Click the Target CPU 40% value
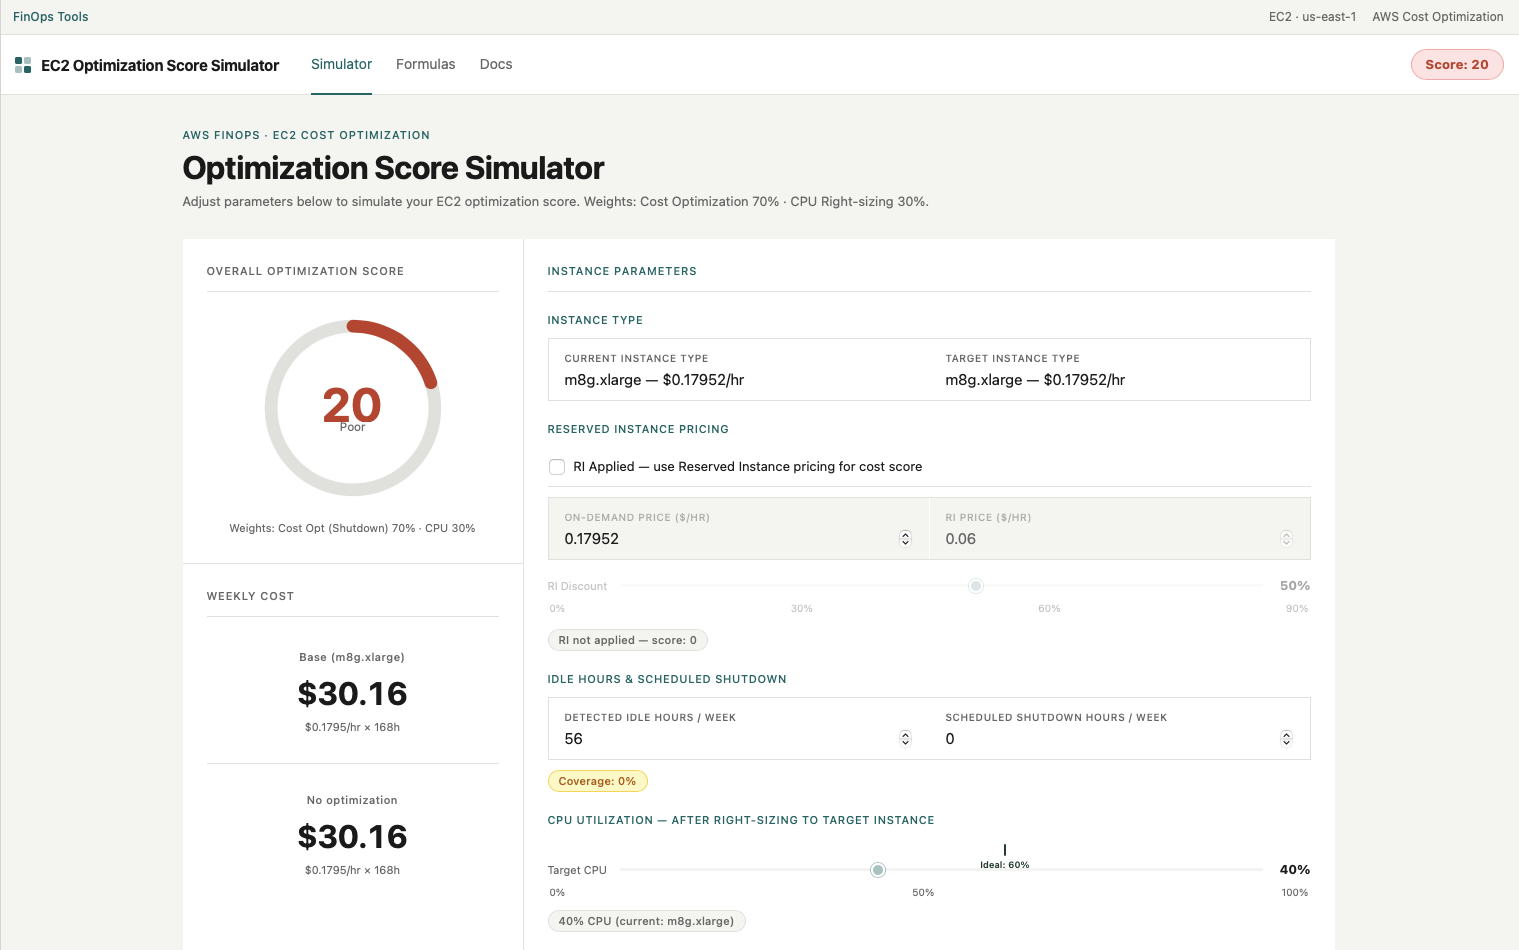 point(1295,870)
